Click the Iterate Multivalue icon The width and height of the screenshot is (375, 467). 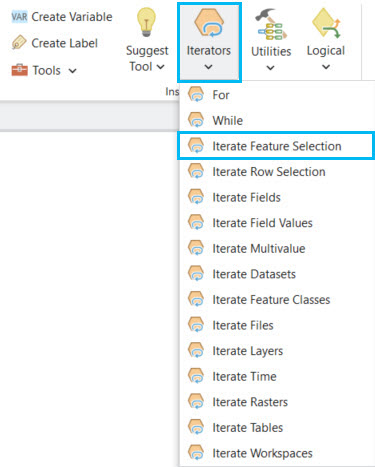coord(196,248)
